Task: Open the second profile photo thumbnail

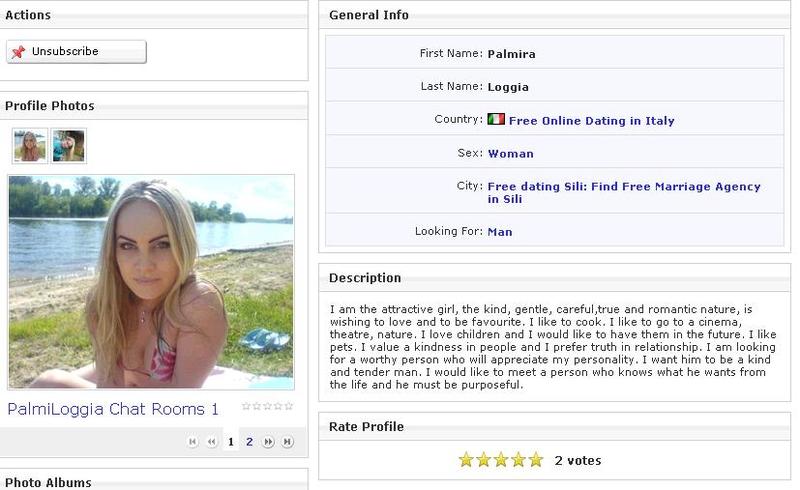Action: [68, 145]
